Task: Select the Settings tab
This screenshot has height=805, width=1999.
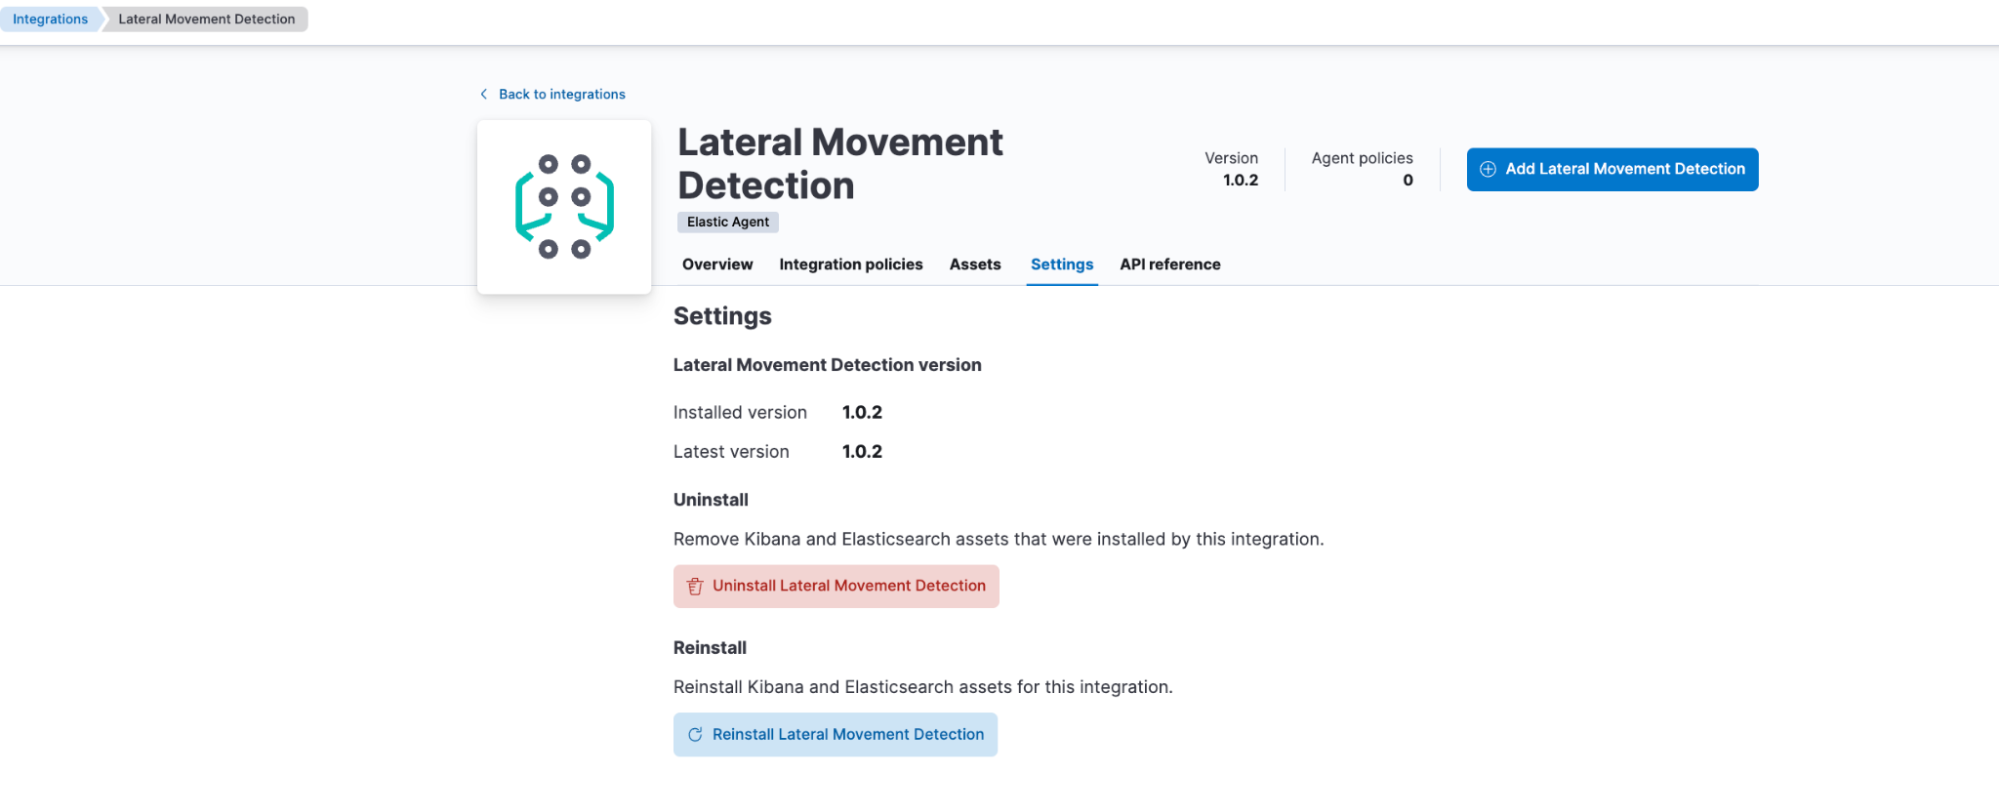Action: pyautogui.click(x=1062, y=264)
